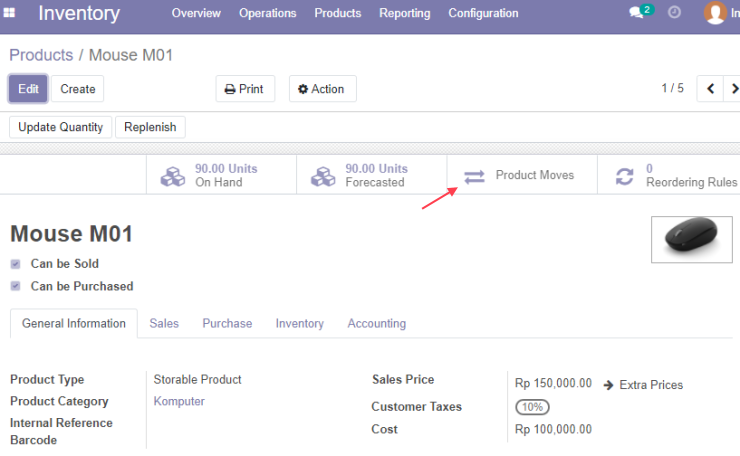Switch to the Inventory tab
This screenshot has height=456, width=740.
click(x=300, y=323)
